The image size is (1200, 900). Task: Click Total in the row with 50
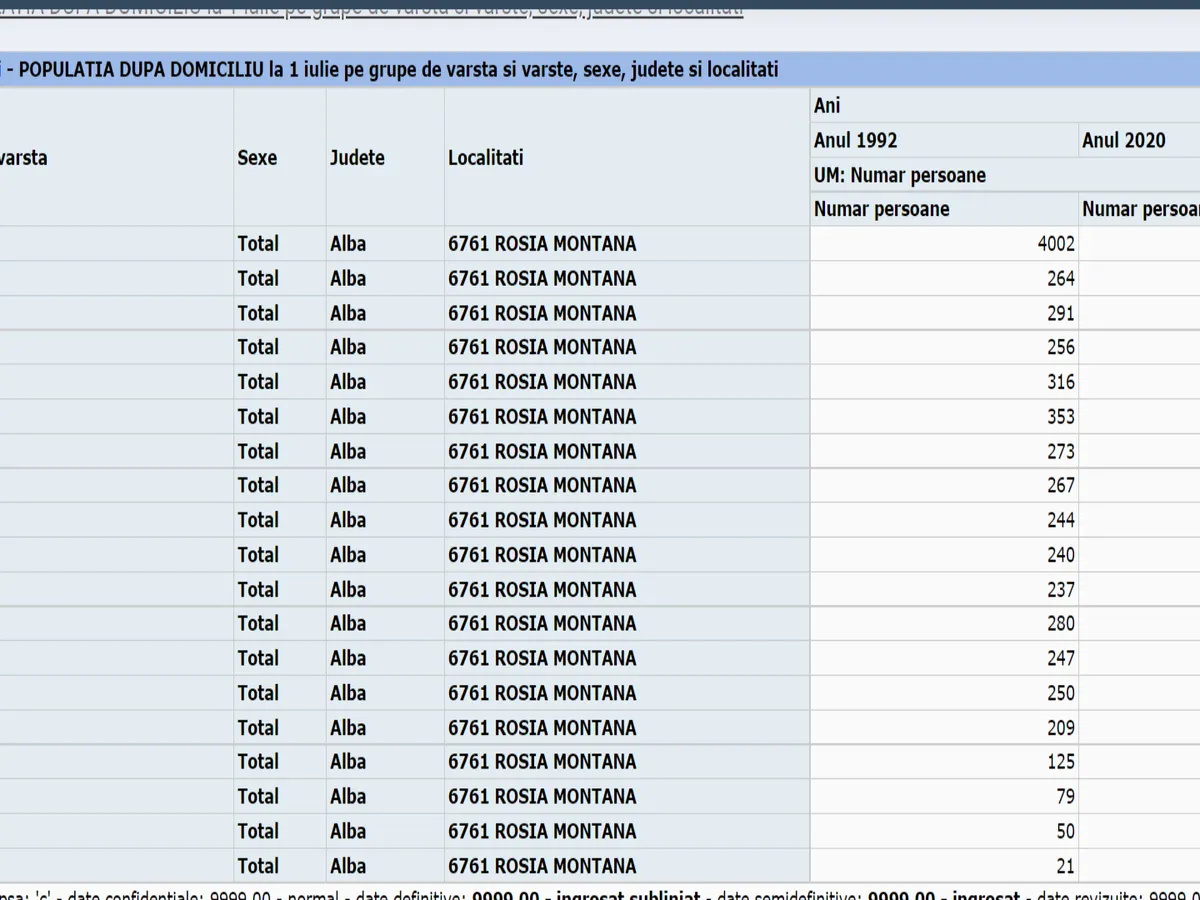(x=258, y=831)
